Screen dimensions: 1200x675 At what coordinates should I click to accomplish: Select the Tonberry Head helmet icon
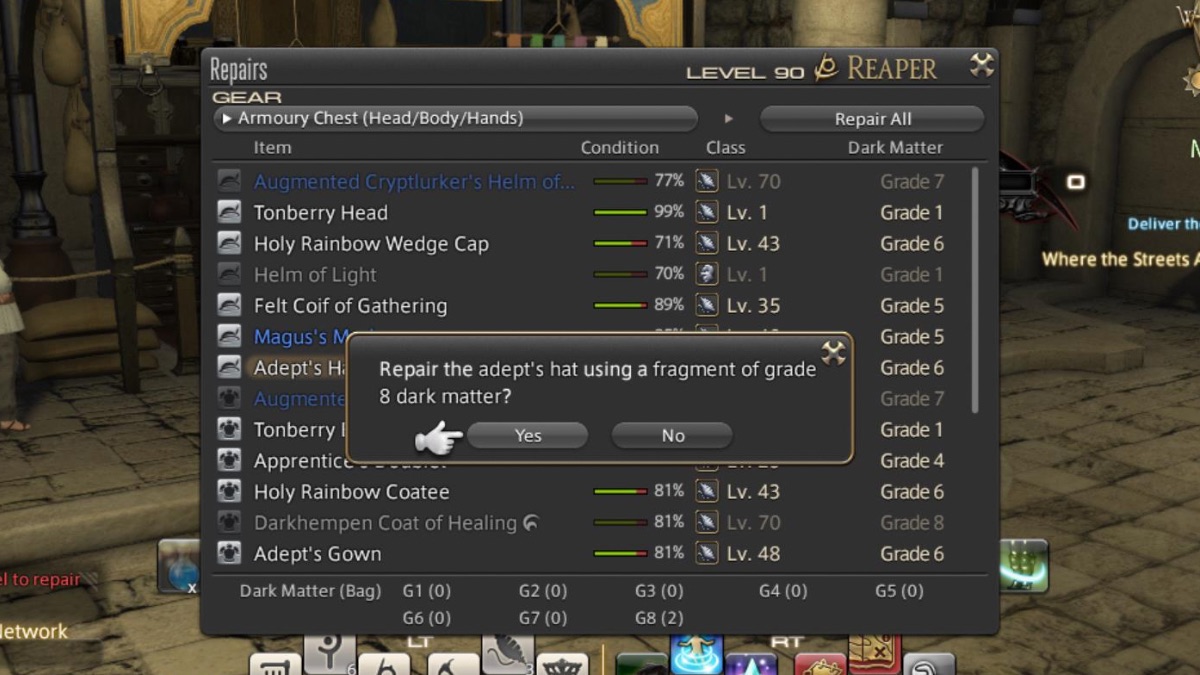click(229, 212)
